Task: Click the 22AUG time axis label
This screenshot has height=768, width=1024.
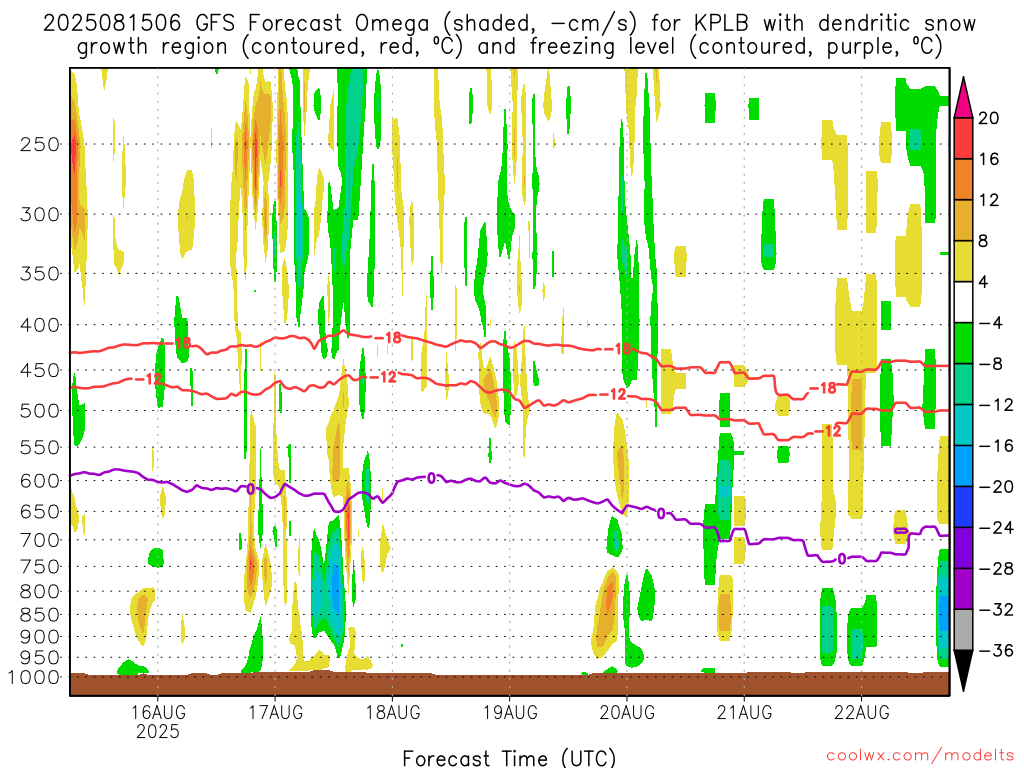Action: [x=861, y=712]
